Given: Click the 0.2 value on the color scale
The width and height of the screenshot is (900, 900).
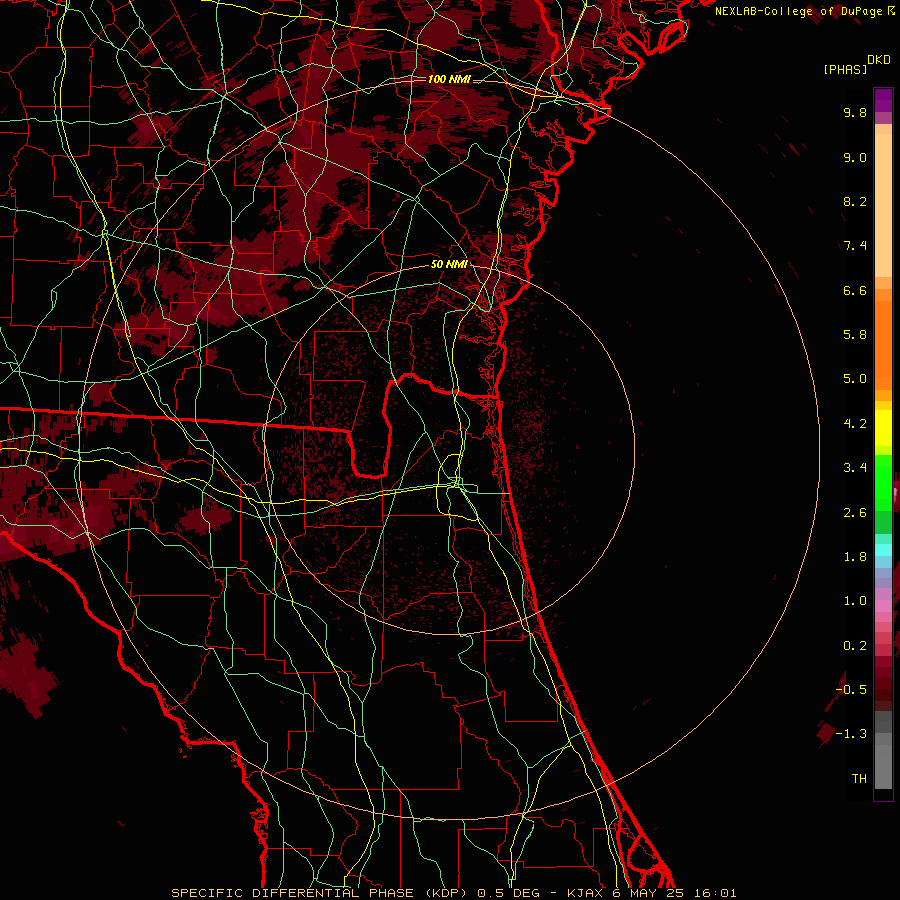Looking at the screenshot, I should 855,646.
